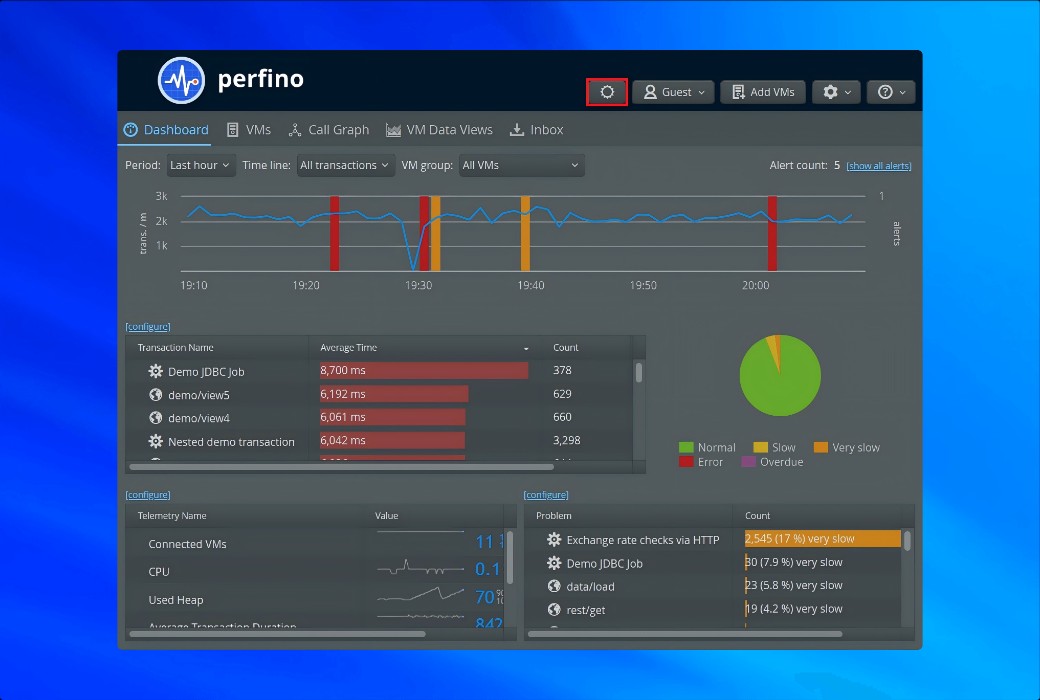
Task: Click the 6,061 ms average time bar
Action: (x=393, y=417)
